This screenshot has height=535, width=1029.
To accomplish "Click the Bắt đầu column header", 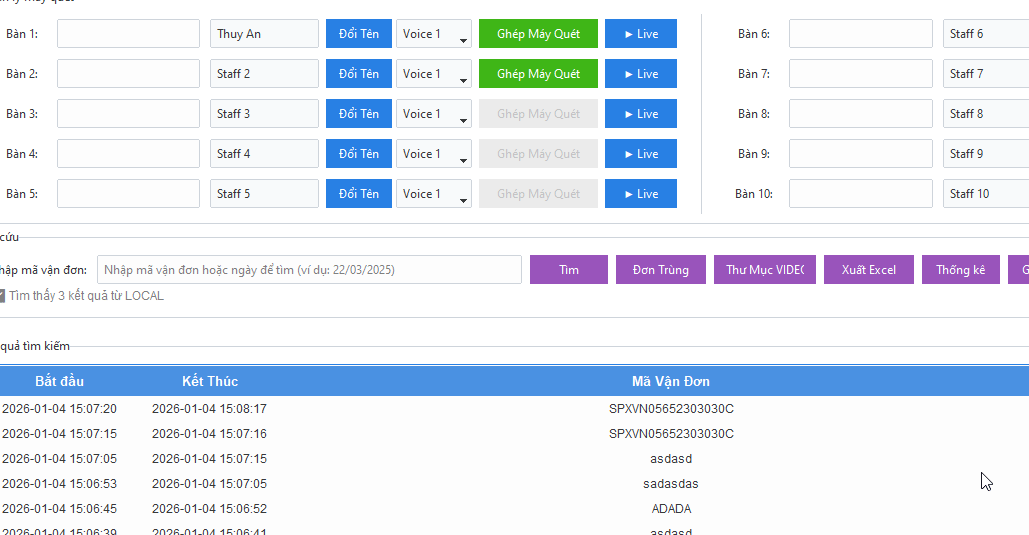I will coord(59,381).
